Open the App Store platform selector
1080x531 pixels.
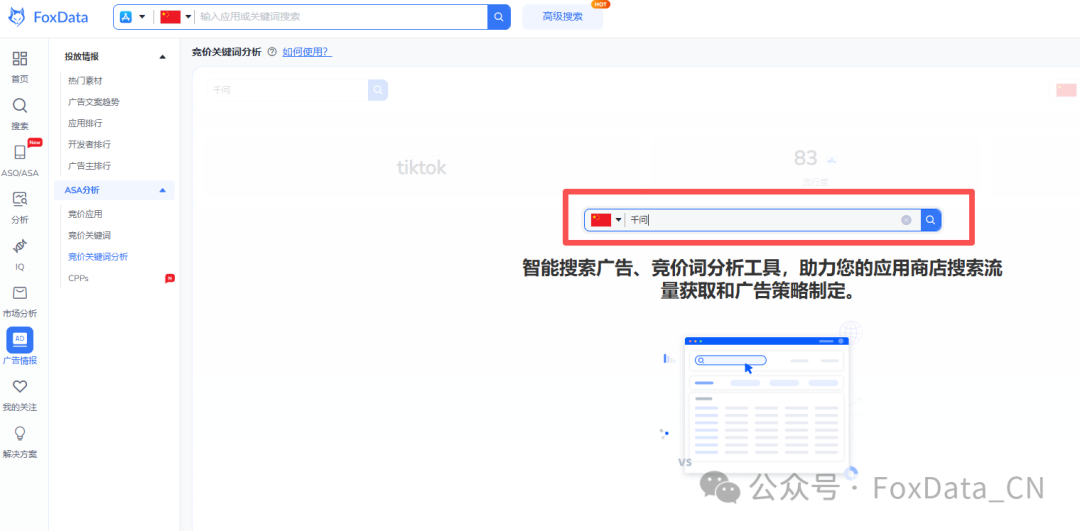(x=133, y=17)
